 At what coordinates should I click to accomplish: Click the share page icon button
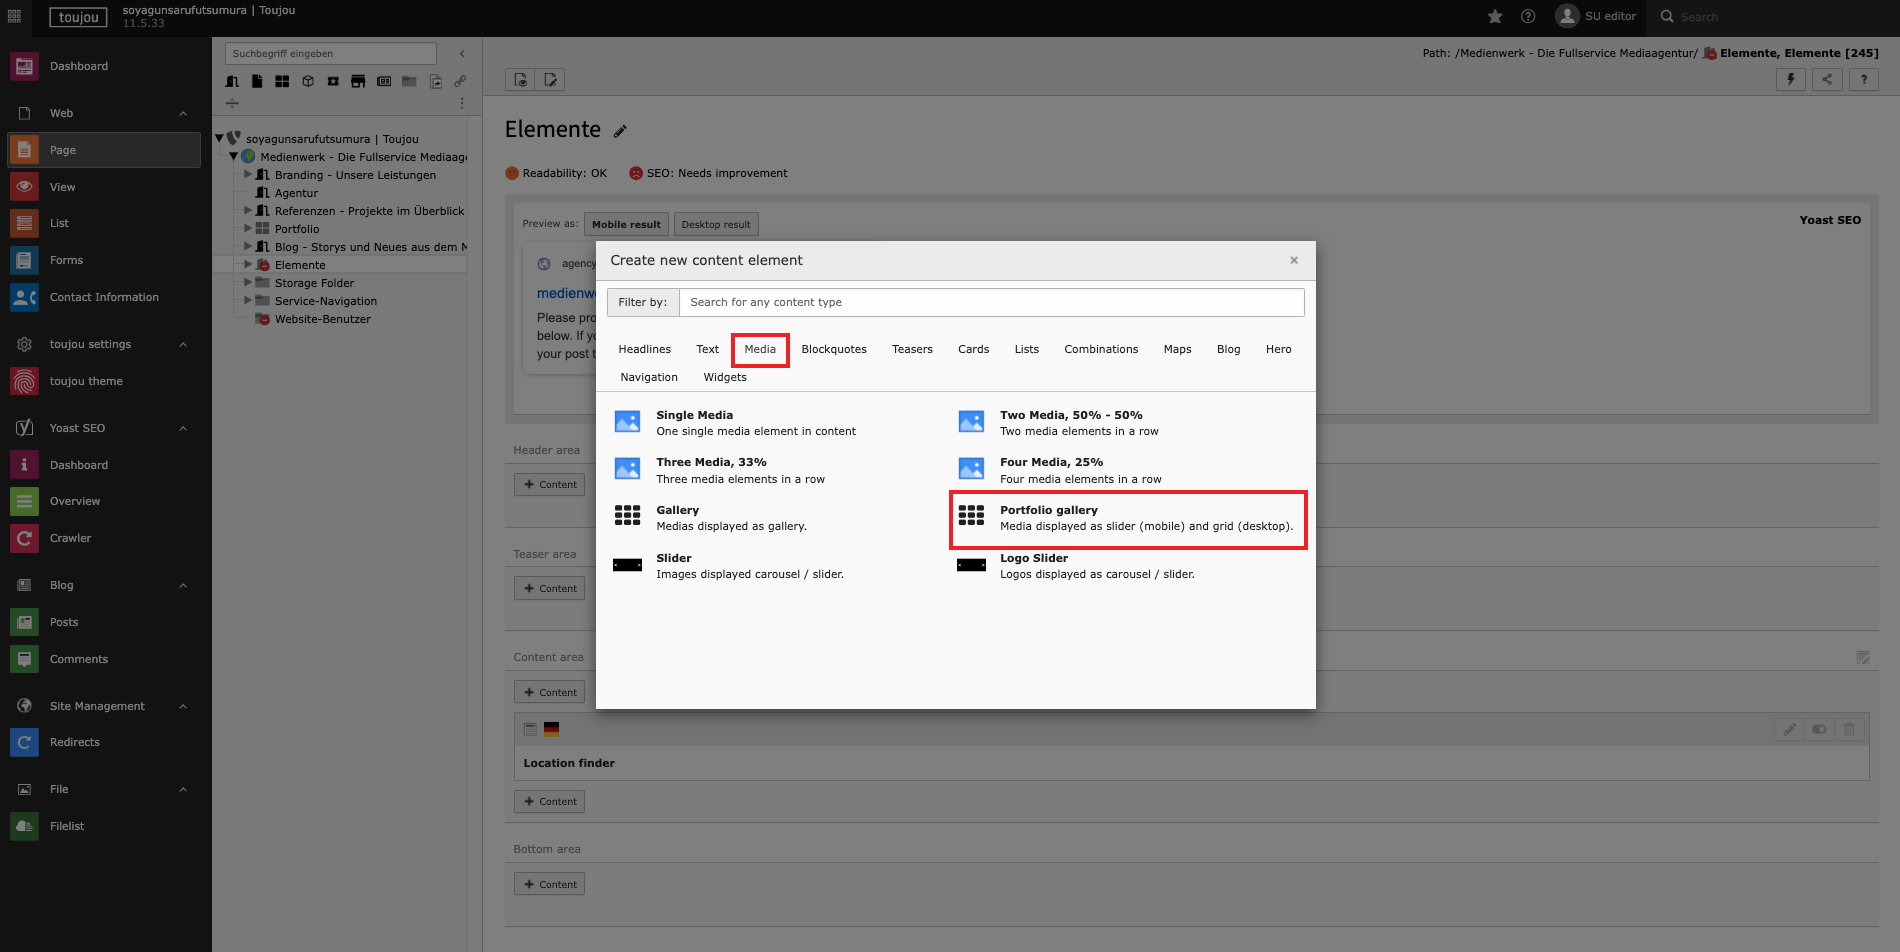1827,80
